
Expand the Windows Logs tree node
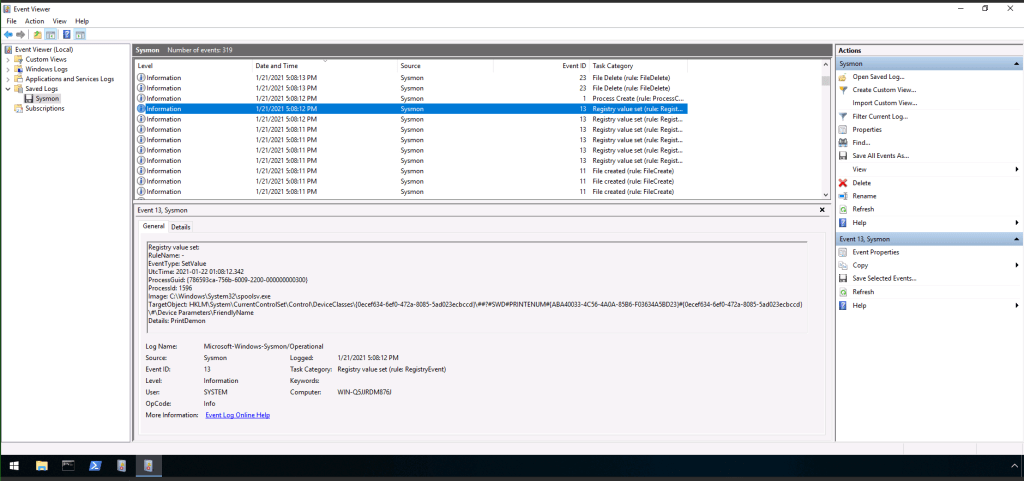pos(7,69)
